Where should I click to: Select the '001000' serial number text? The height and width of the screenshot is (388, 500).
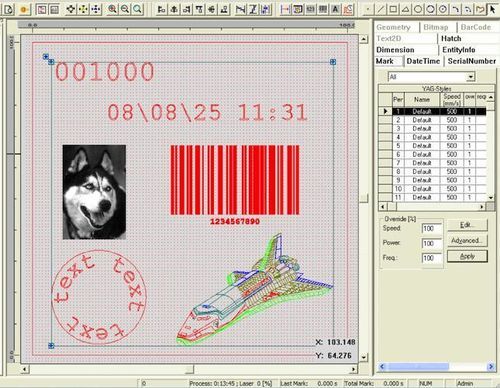pos(105,72)
